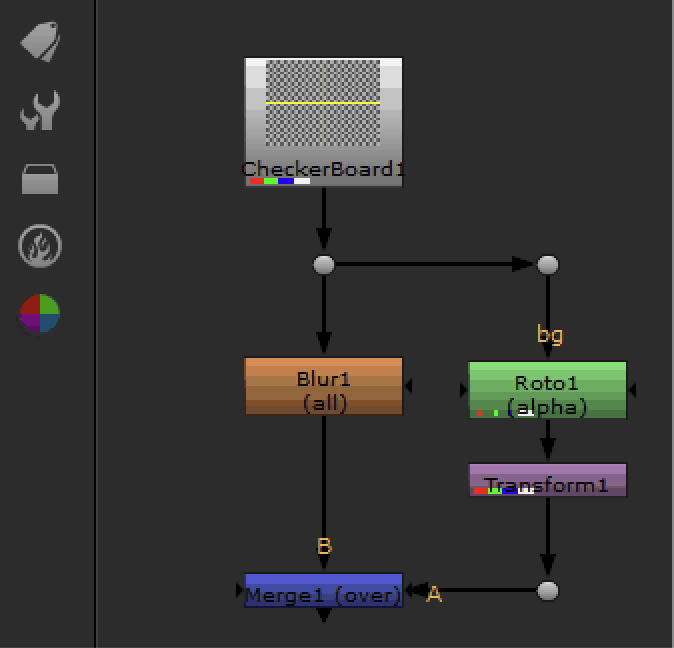674x648 pixels.
Task: Click the four-color circle toolbar icon
Action: pos(40,314)
